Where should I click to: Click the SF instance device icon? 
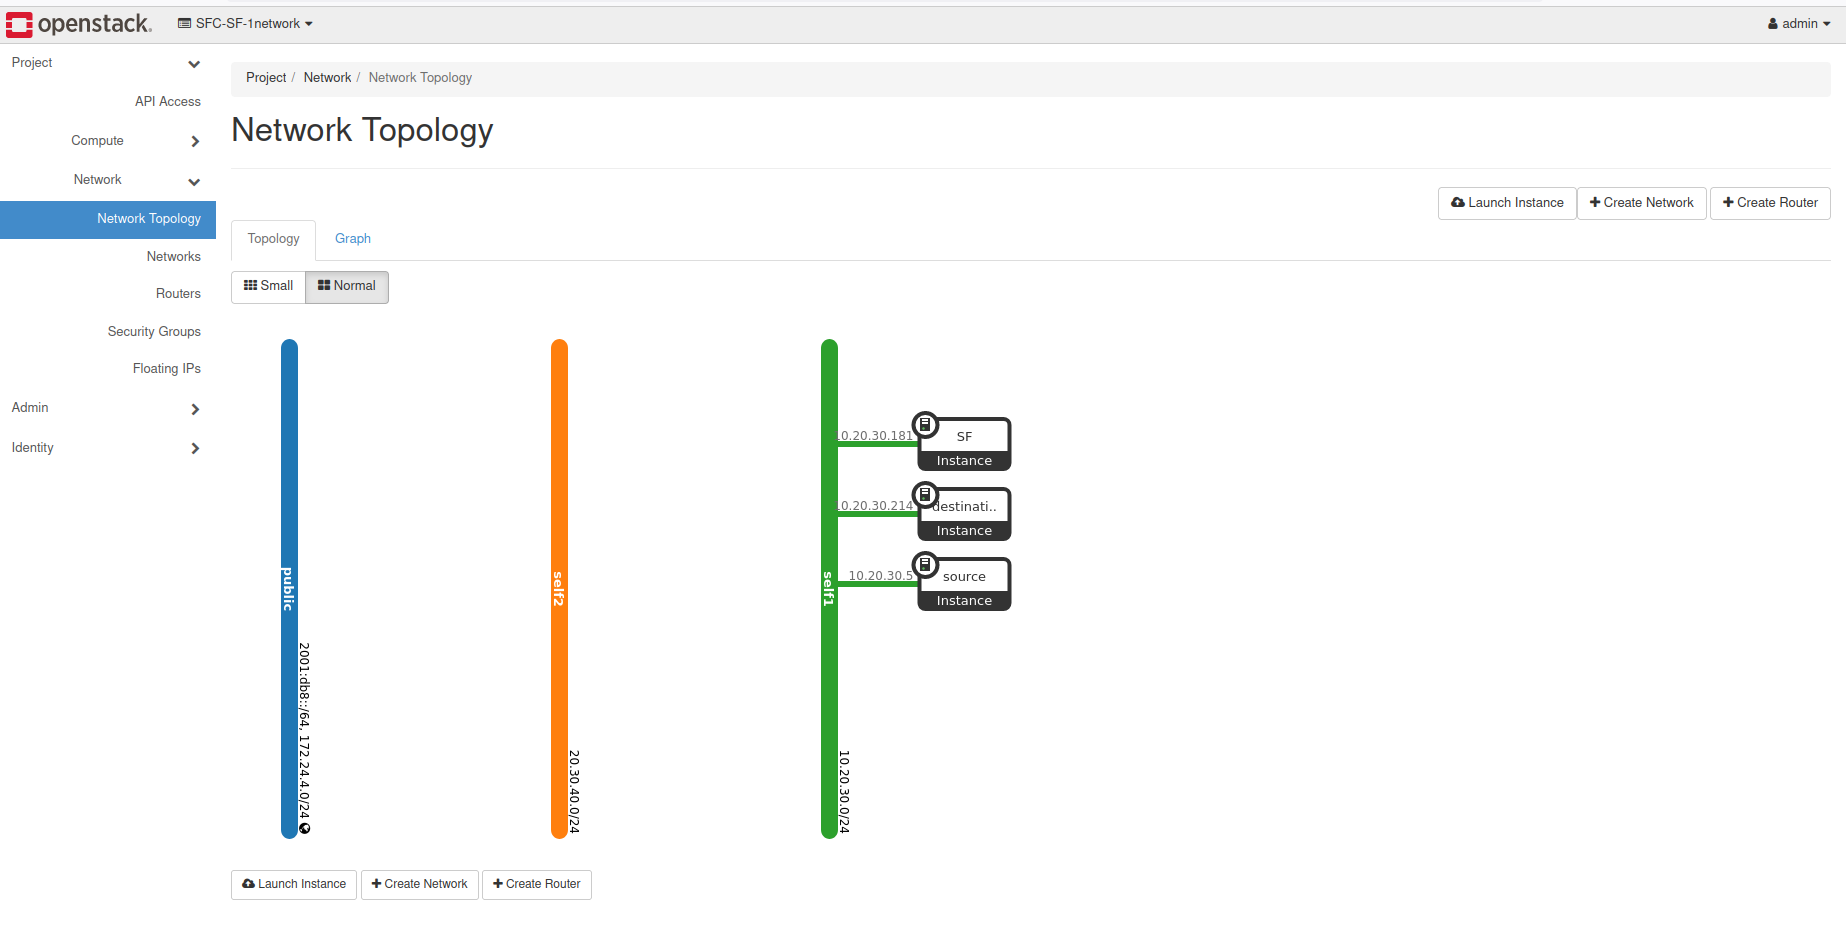coord(925,425)
